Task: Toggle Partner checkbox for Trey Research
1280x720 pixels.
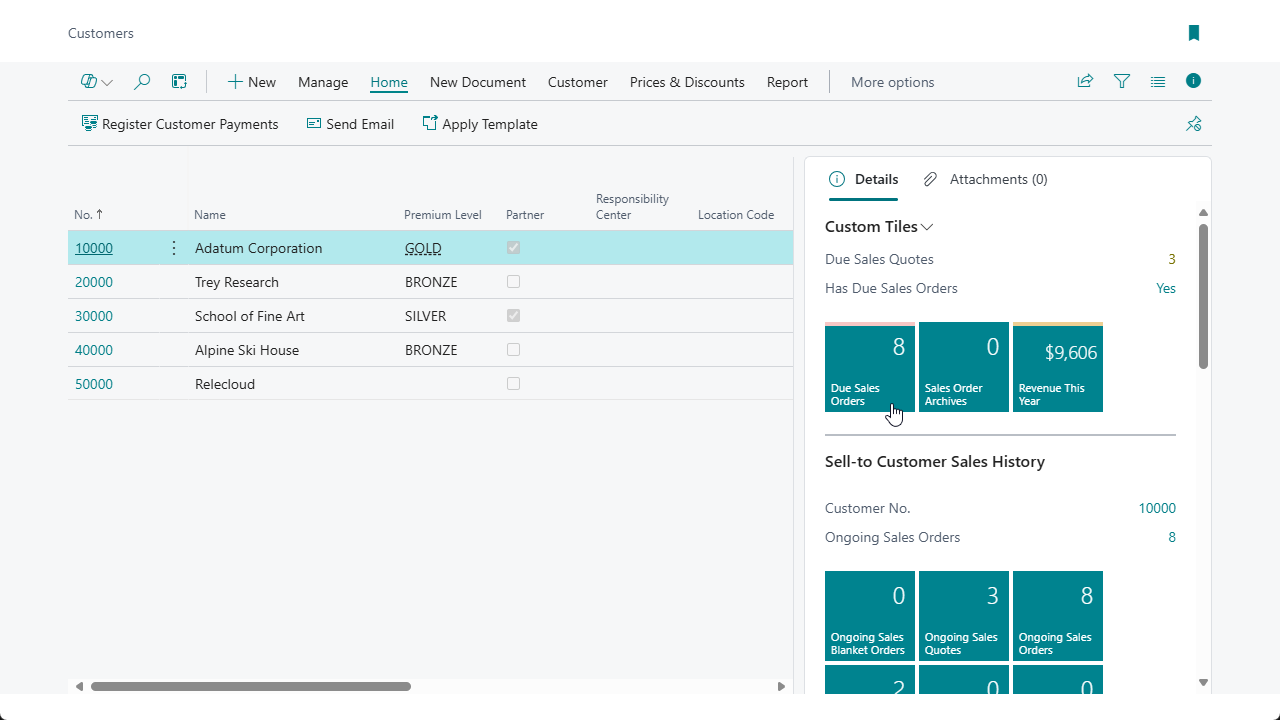Action: pos(513,282)
